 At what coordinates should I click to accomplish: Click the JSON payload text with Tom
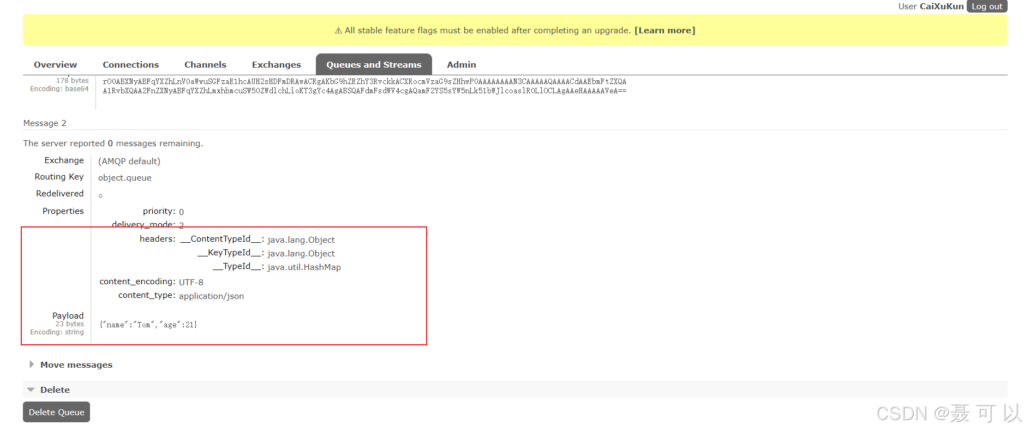(x=148, y=324)
